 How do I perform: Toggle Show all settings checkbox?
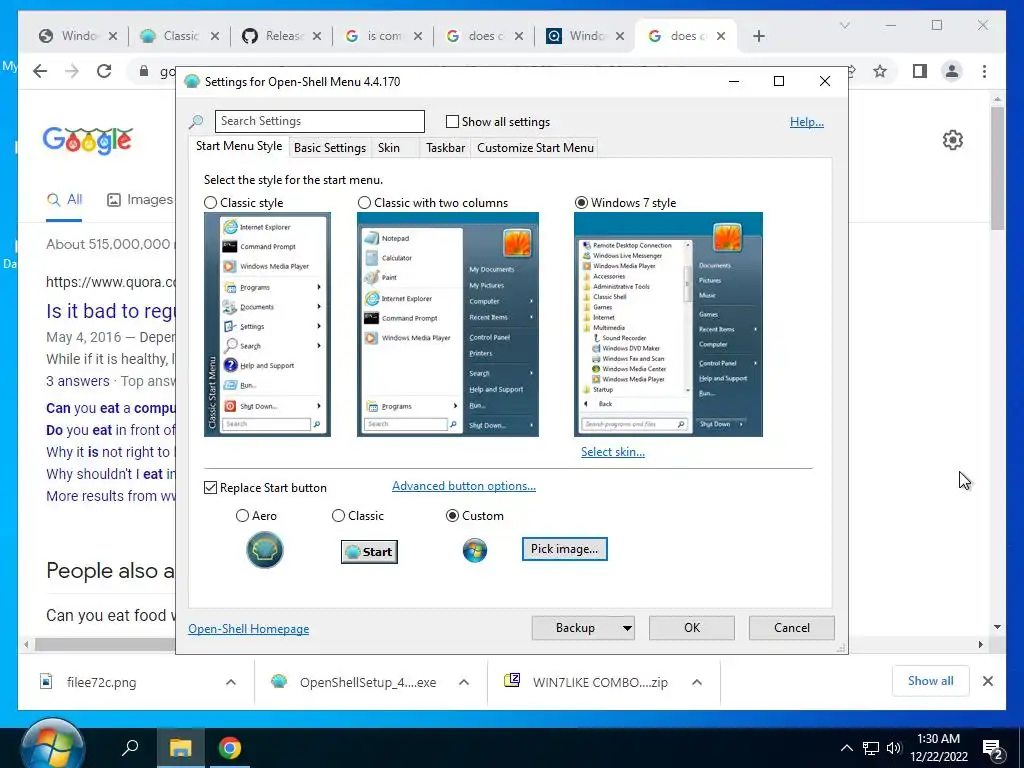[x=452, y=121]
